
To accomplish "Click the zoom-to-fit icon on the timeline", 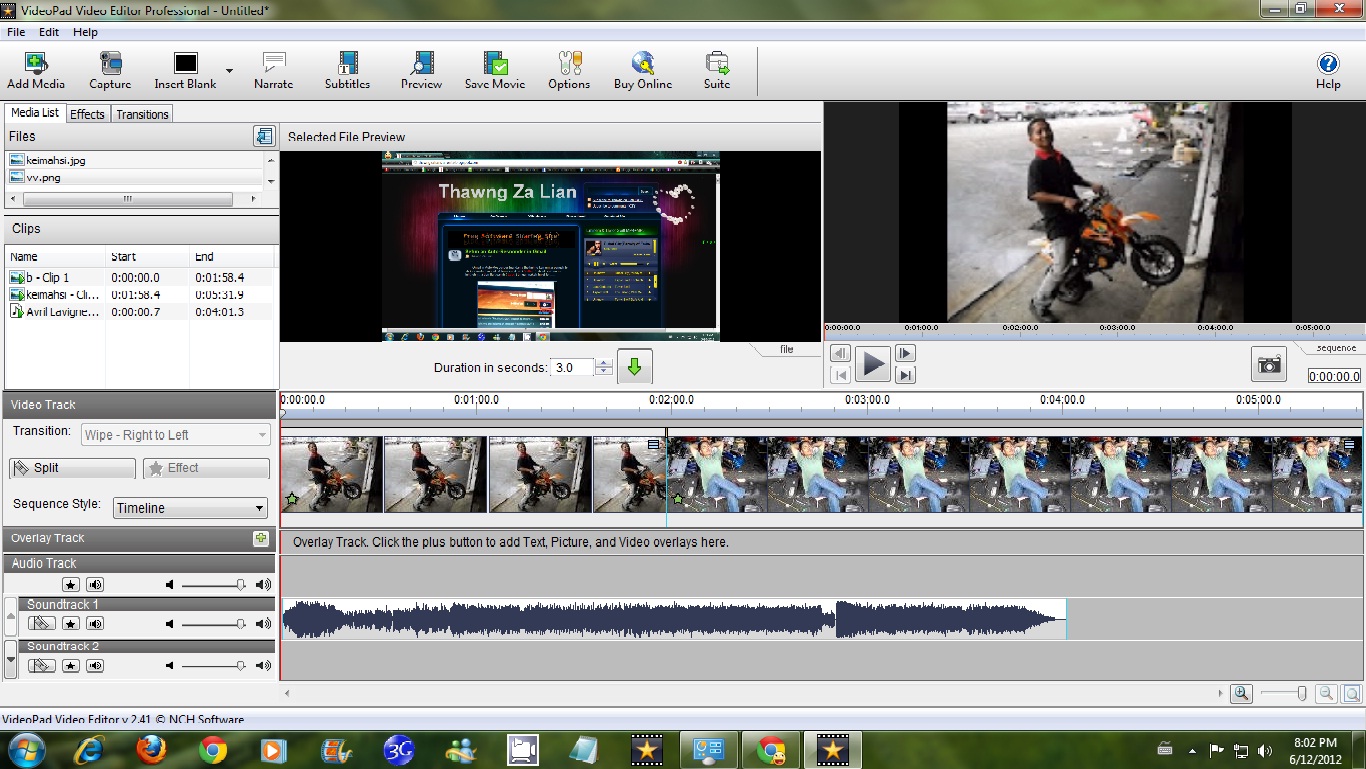I will click(1351, 693).
